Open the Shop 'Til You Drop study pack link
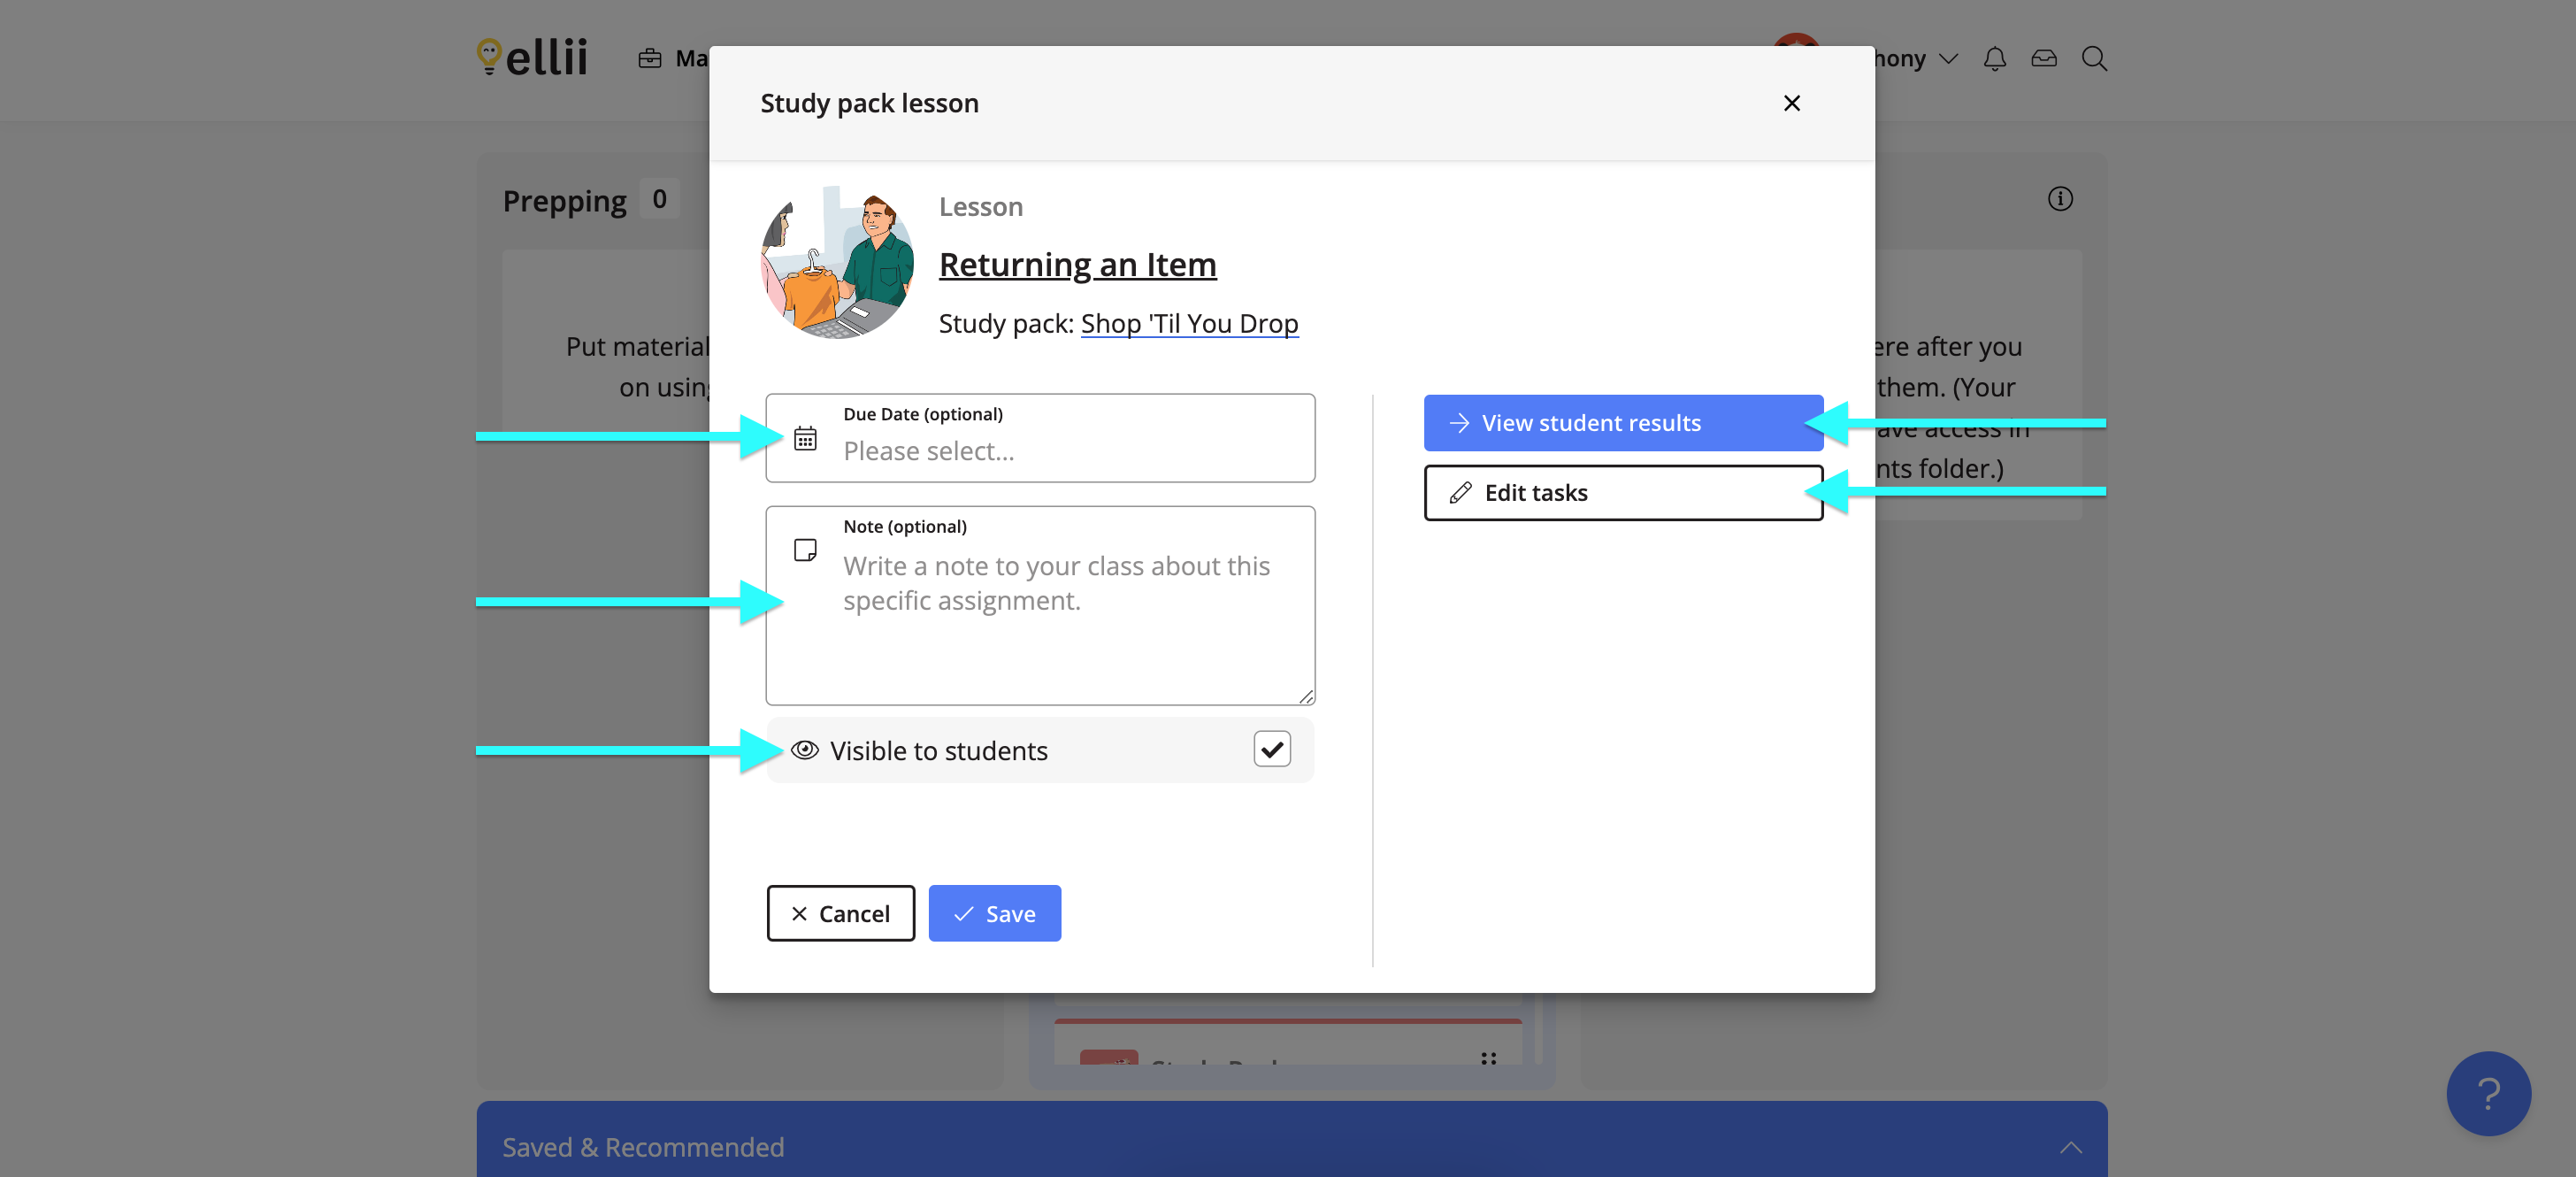2576x1177 pixels. 1189,322
